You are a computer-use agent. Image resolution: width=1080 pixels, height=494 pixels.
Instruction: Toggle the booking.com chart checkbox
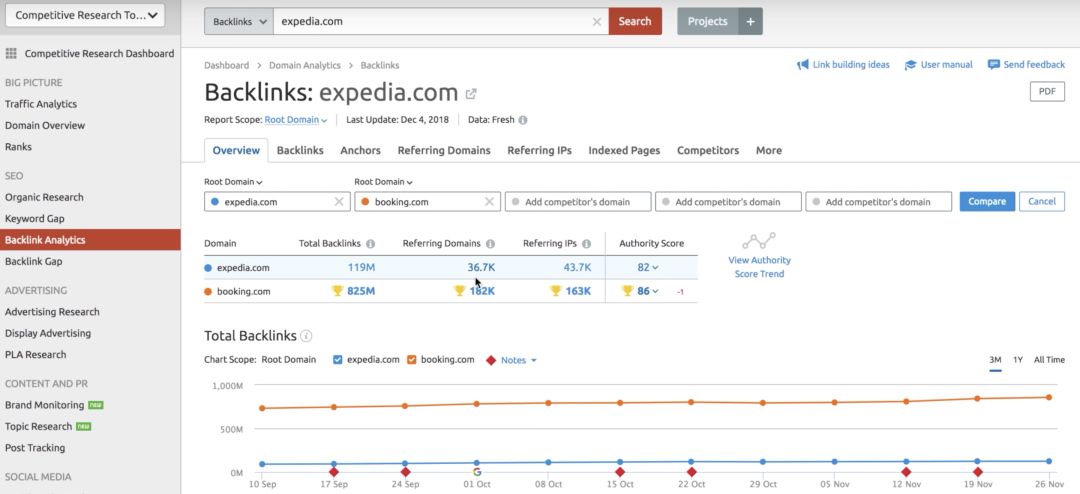coord(412,360)
